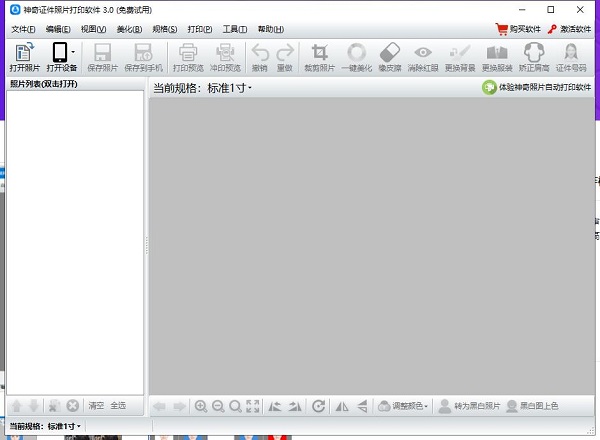The width and height of the screenshot is (600, 440).
Task: Open the 视图(V) menu
Action: coord(93,29)
